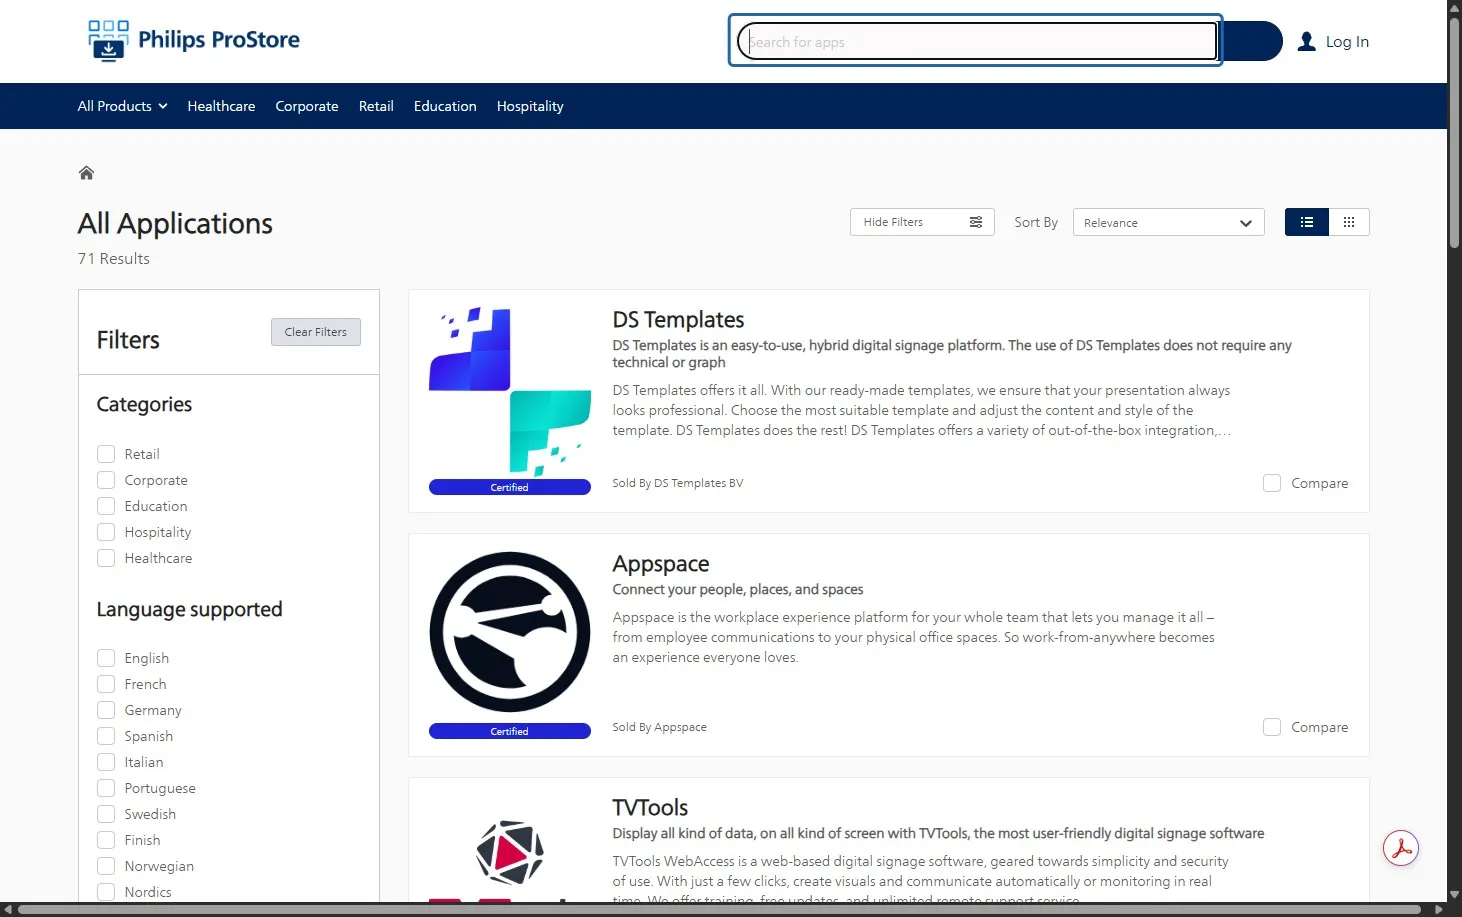The width and height of the screenshot is (1462, 917).
Task: Expand the All Products dropdown menu
Action: click(122, 106)
